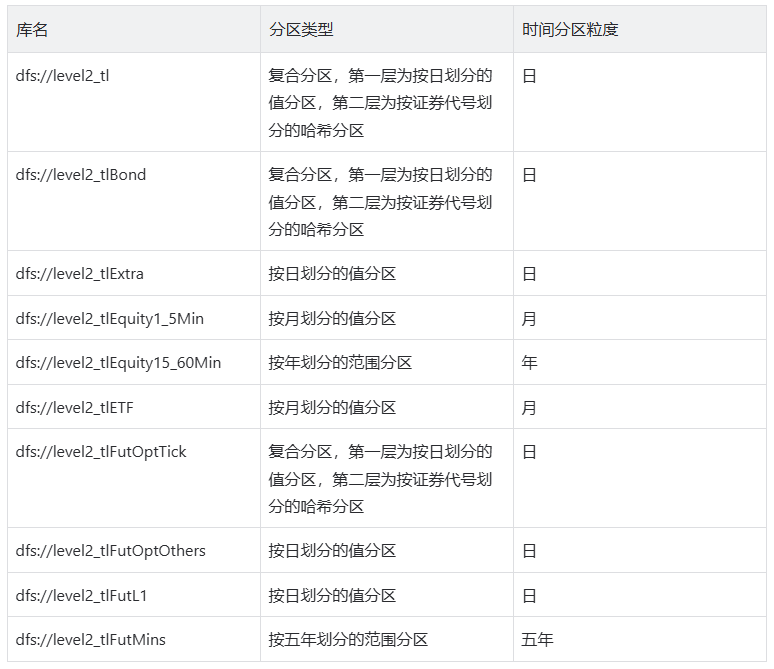Click the dfs://level2_tlEquity1_5Min cell
Image resolution: width=774 pixels, height=669 pixels.
(110, 319)
